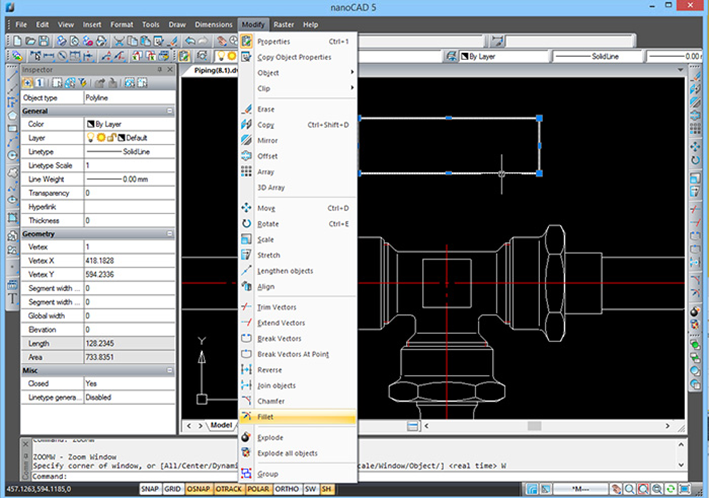The width and height of the screenshot is (709, 498).
Task: Click the Trim Vectors icon
Action: pos(246,307)
